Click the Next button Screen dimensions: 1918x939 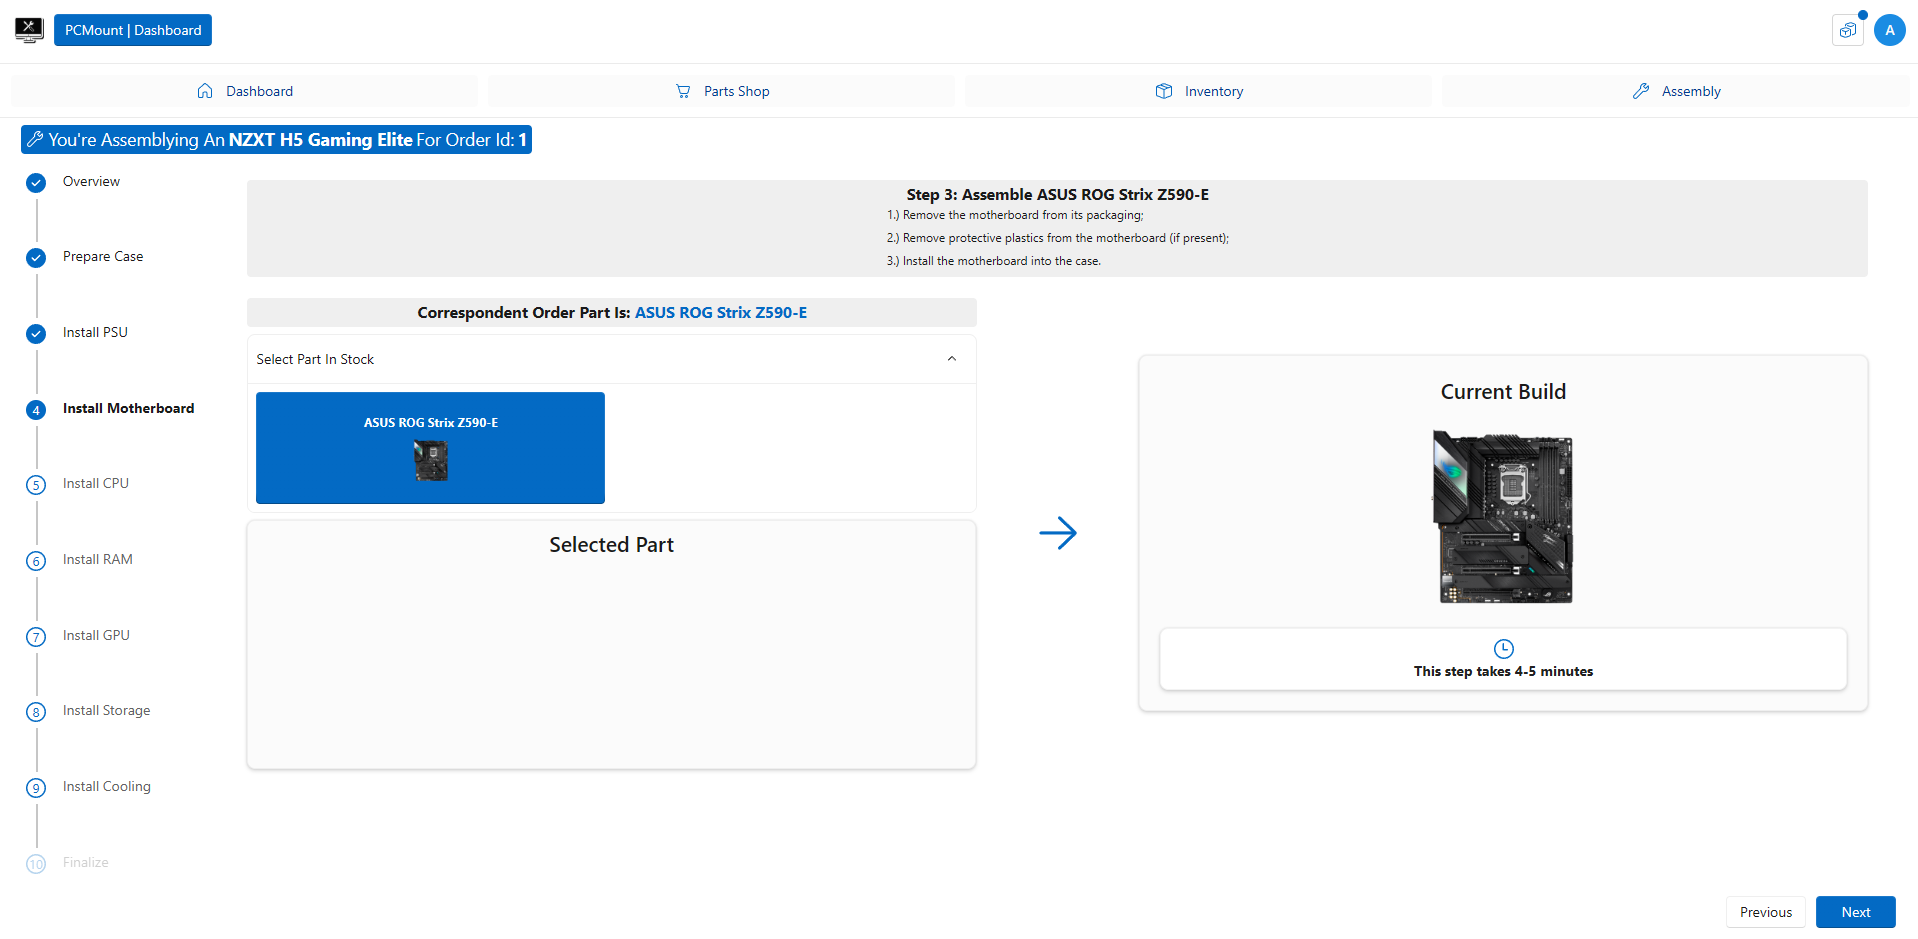pyautogui.click(x=1855, y=912)
